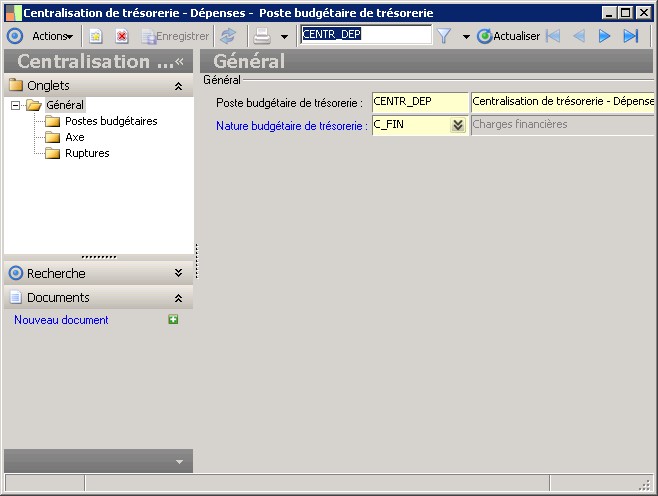
Task: Click the Recherche circle icon
Action: 16,273
